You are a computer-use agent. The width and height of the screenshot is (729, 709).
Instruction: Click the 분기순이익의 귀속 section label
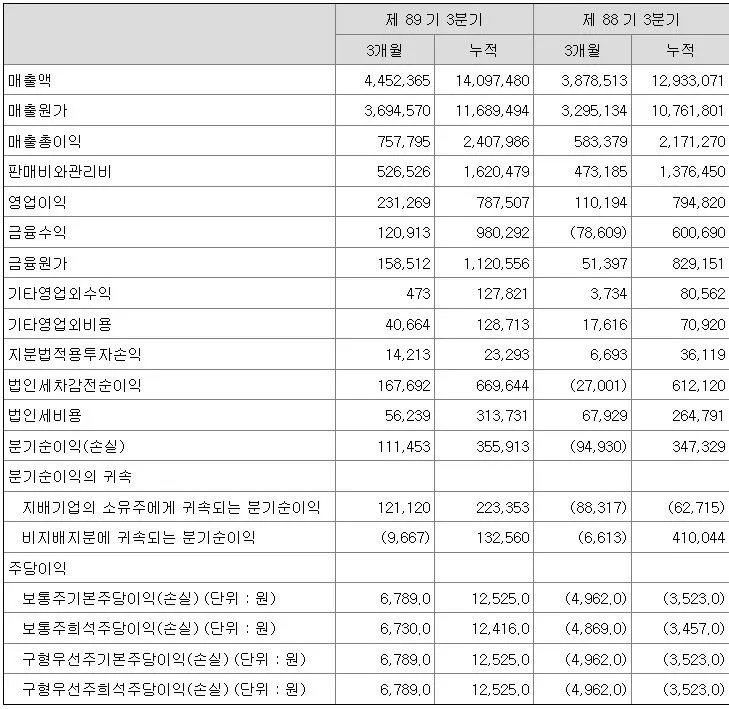coord(70,477)
